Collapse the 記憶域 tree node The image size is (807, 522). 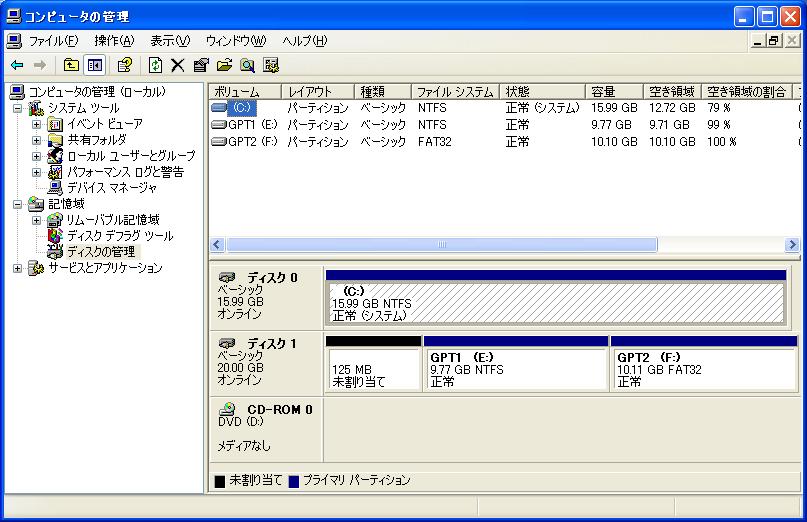(x=17, y=204)
